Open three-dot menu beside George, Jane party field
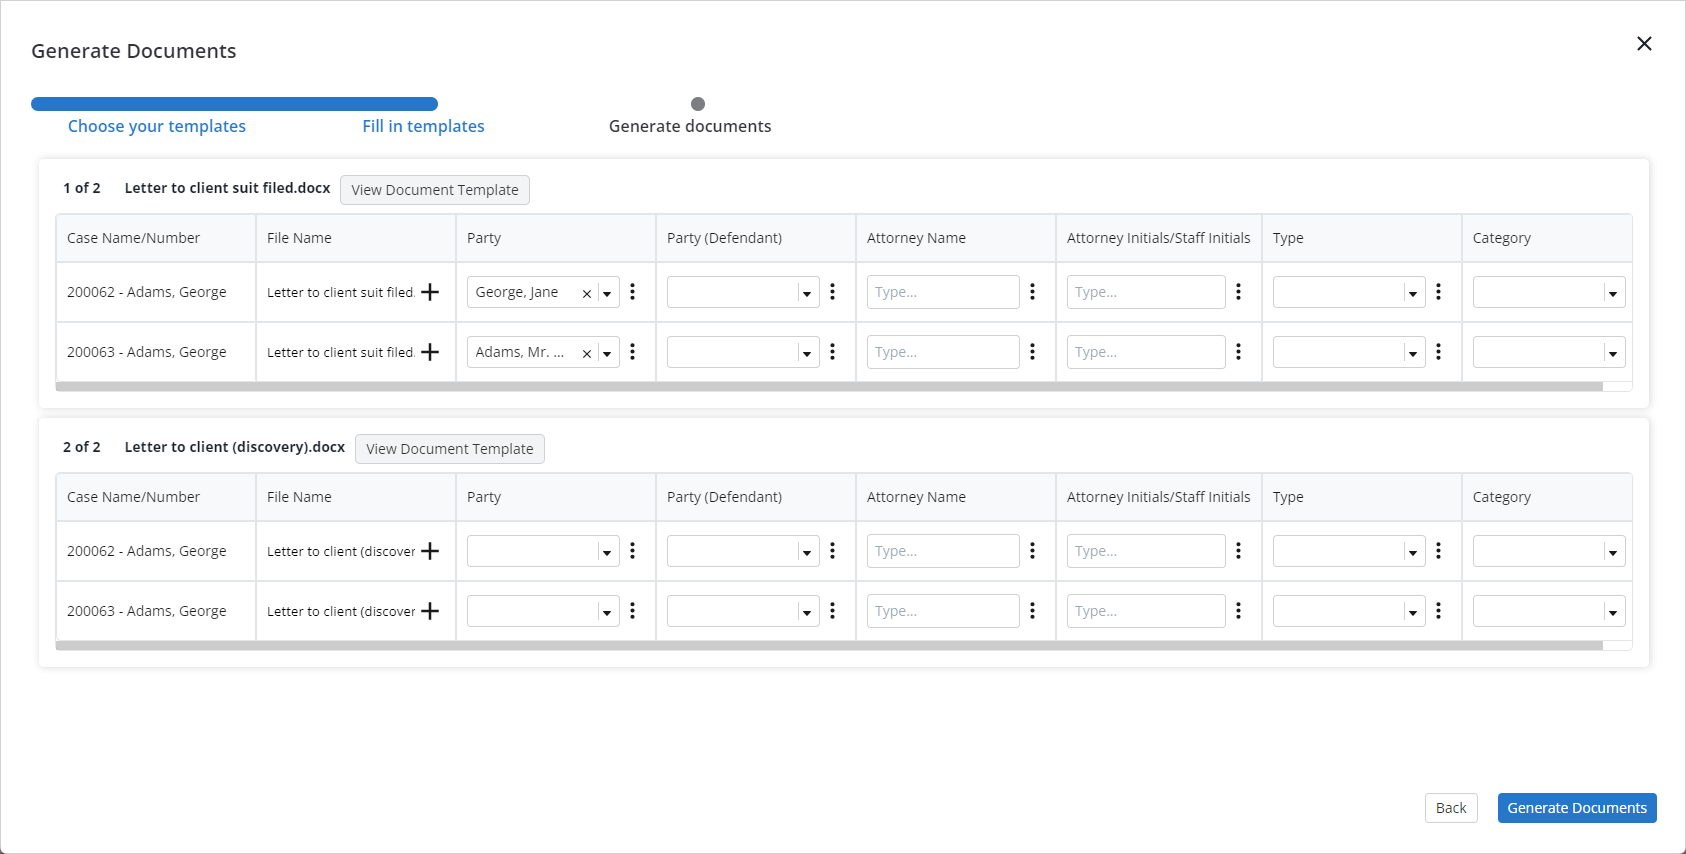The image size is (1686, 854). tap(632, 292)
